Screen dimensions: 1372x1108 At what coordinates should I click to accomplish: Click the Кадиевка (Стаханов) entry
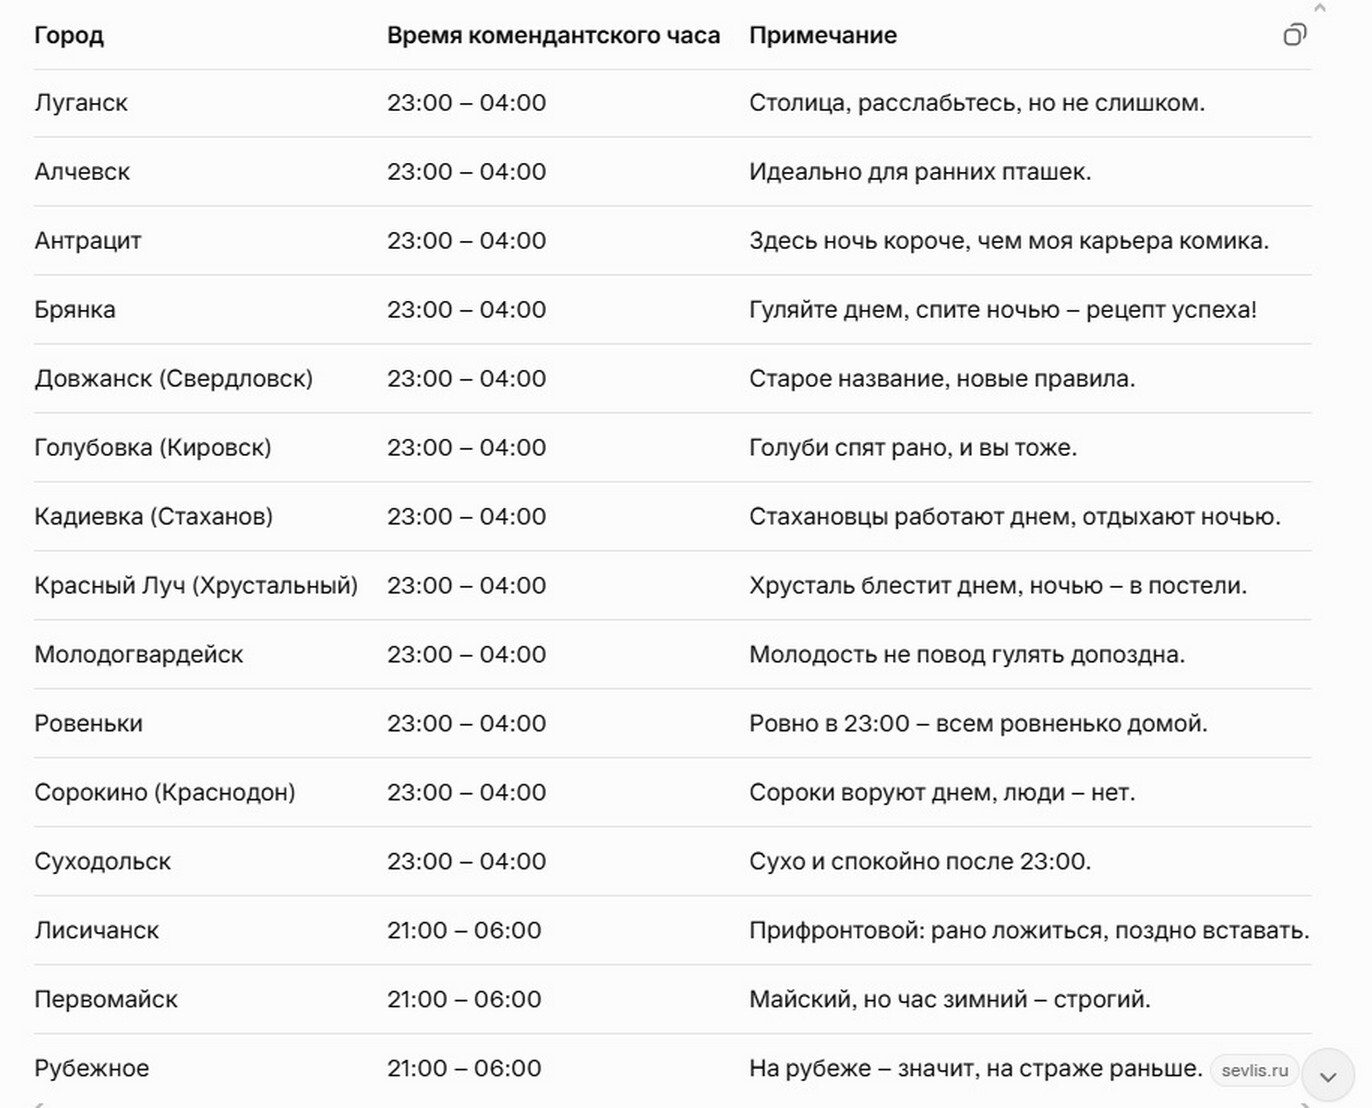pyautogui.click(x=153, y=516)
